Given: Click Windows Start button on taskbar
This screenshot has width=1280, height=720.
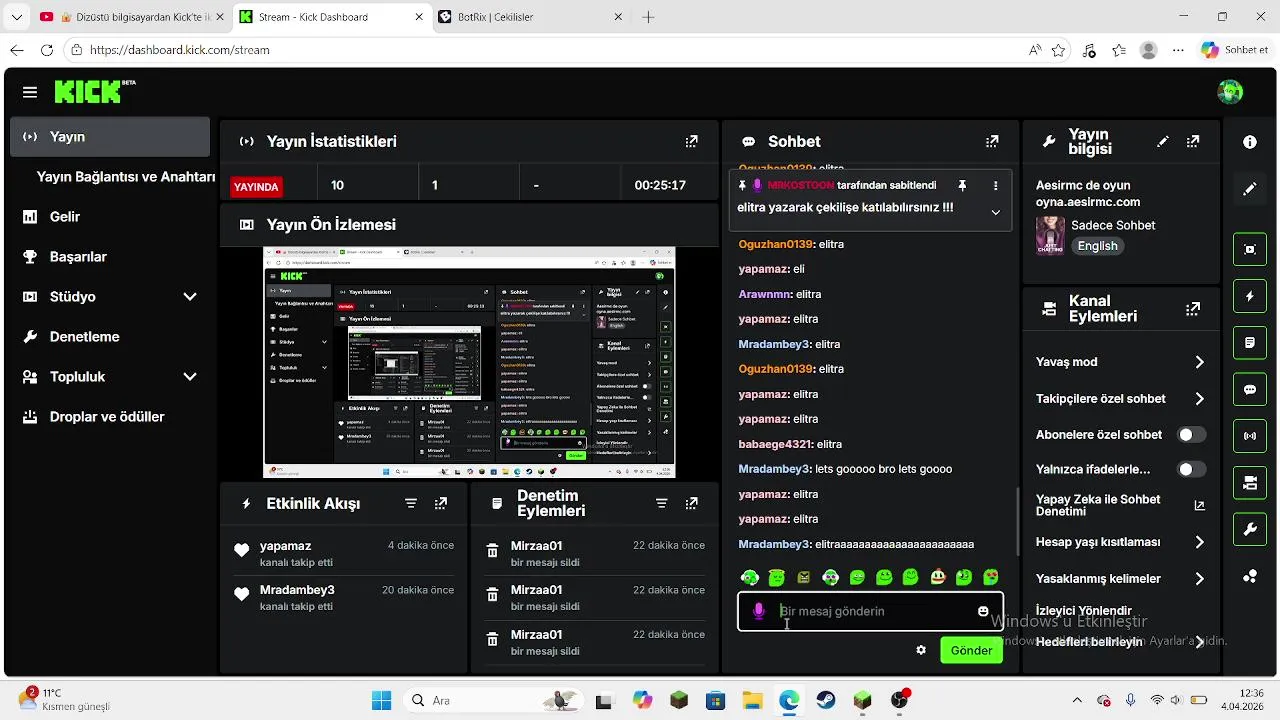Looking at the screenshot, I should pyautogui.click(x=381, y=700).
